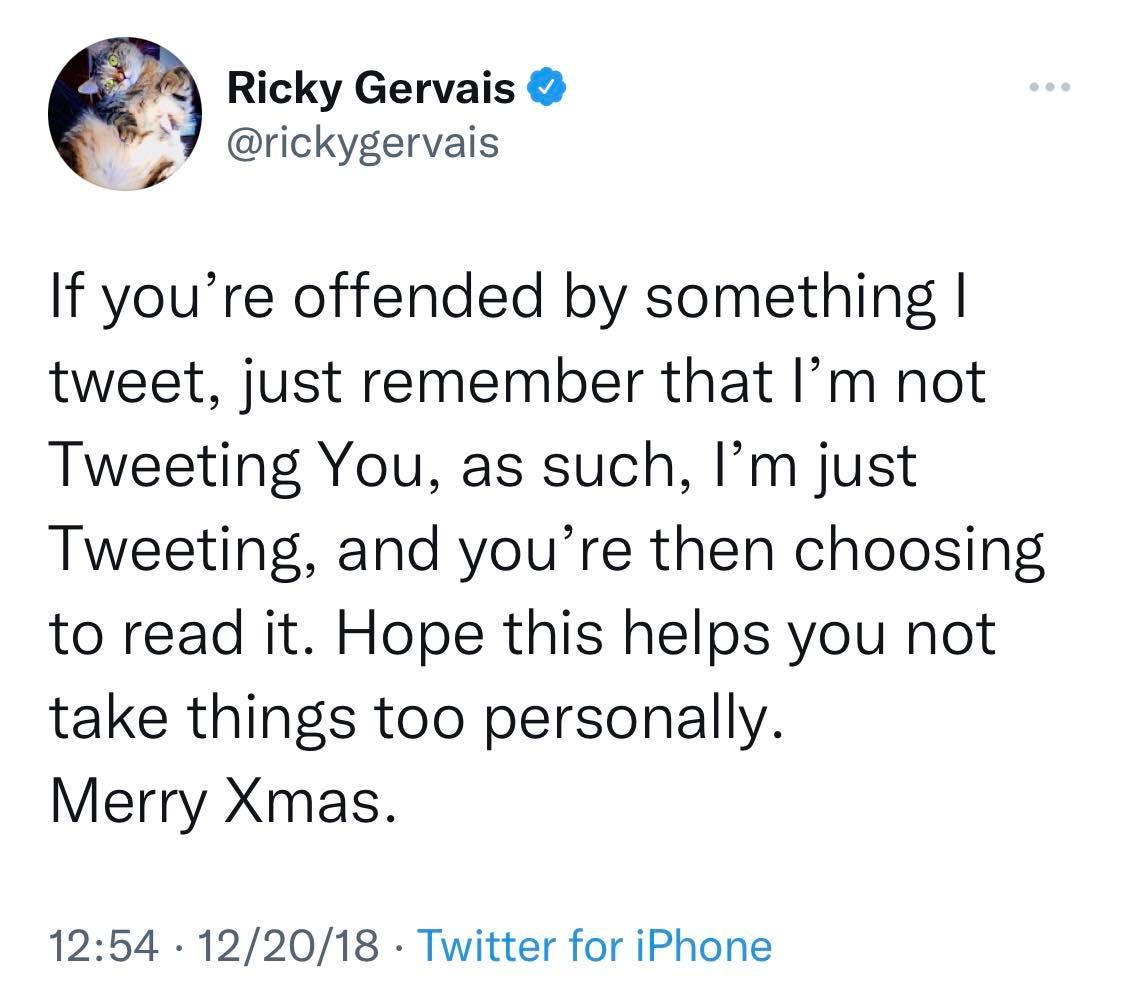
Task: Click the 12:54 tweet timestamp
Action: 104,945
